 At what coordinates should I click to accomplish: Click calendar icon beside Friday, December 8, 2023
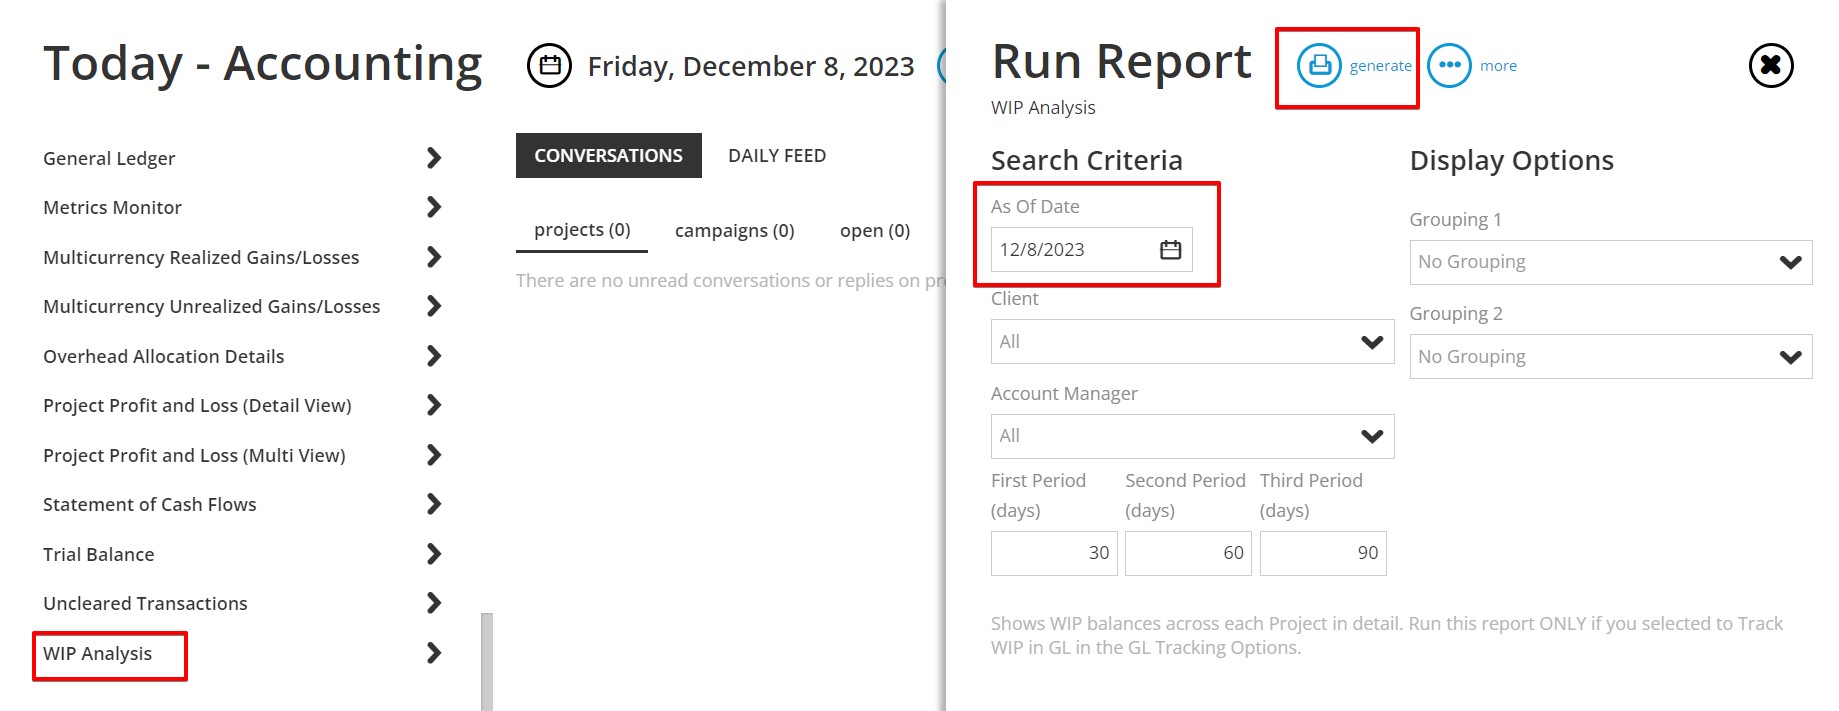[x=549, y=66]
